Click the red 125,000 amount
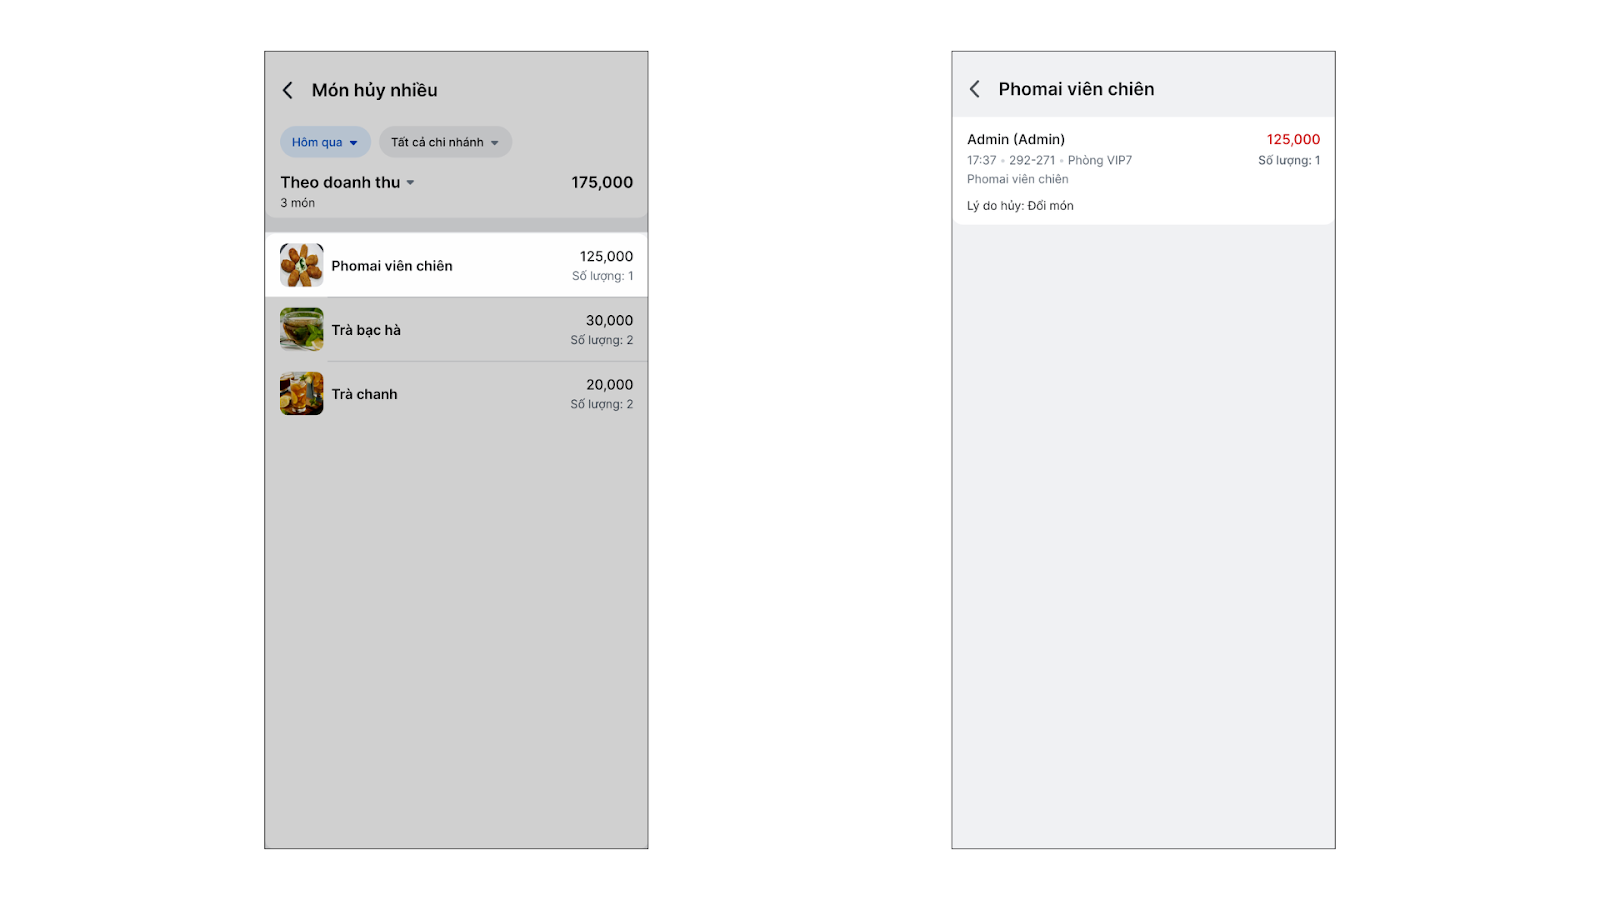Image resolution: width=1600 pixels, height=900 pixels. coord(1293,139)
